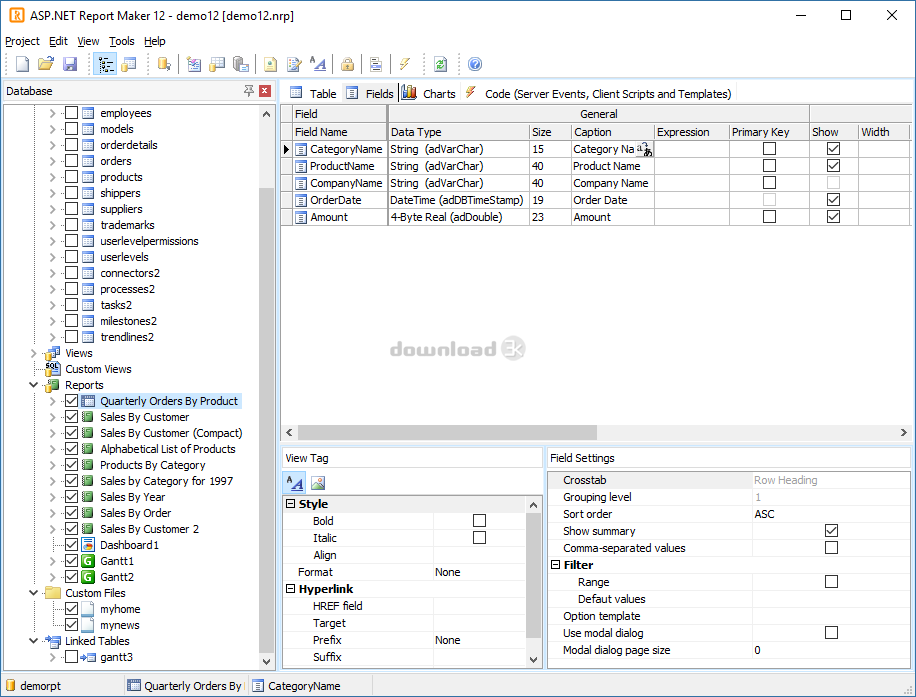Click the demorpt database icon in status bar

tap(11, 685)
